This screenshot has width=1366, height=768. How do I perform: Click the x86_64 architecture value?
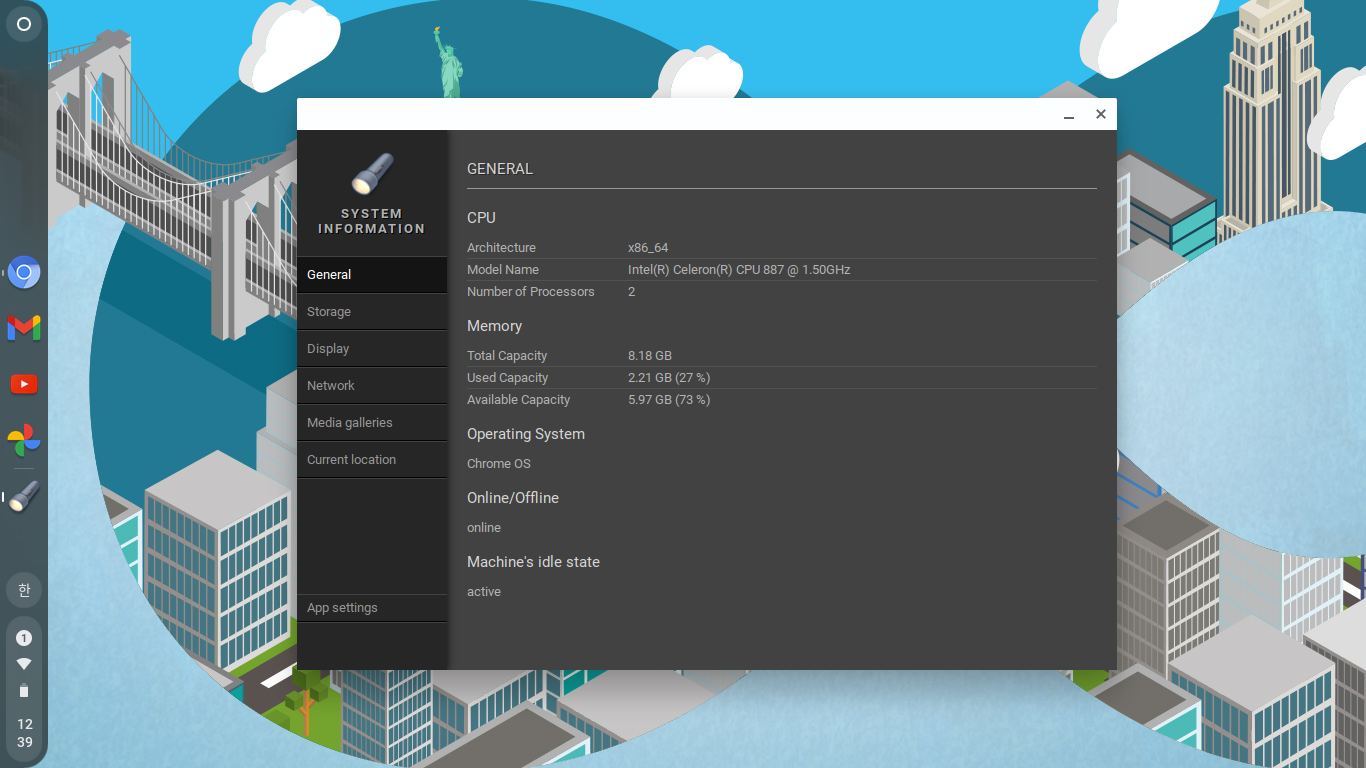[x=648, y=248]
